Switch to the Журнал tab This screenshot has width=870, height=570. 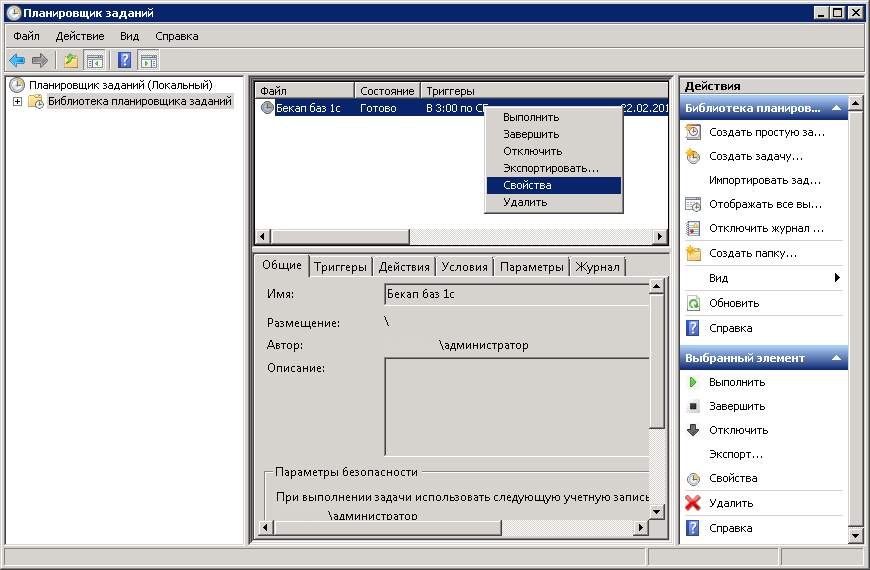[598, 267]
